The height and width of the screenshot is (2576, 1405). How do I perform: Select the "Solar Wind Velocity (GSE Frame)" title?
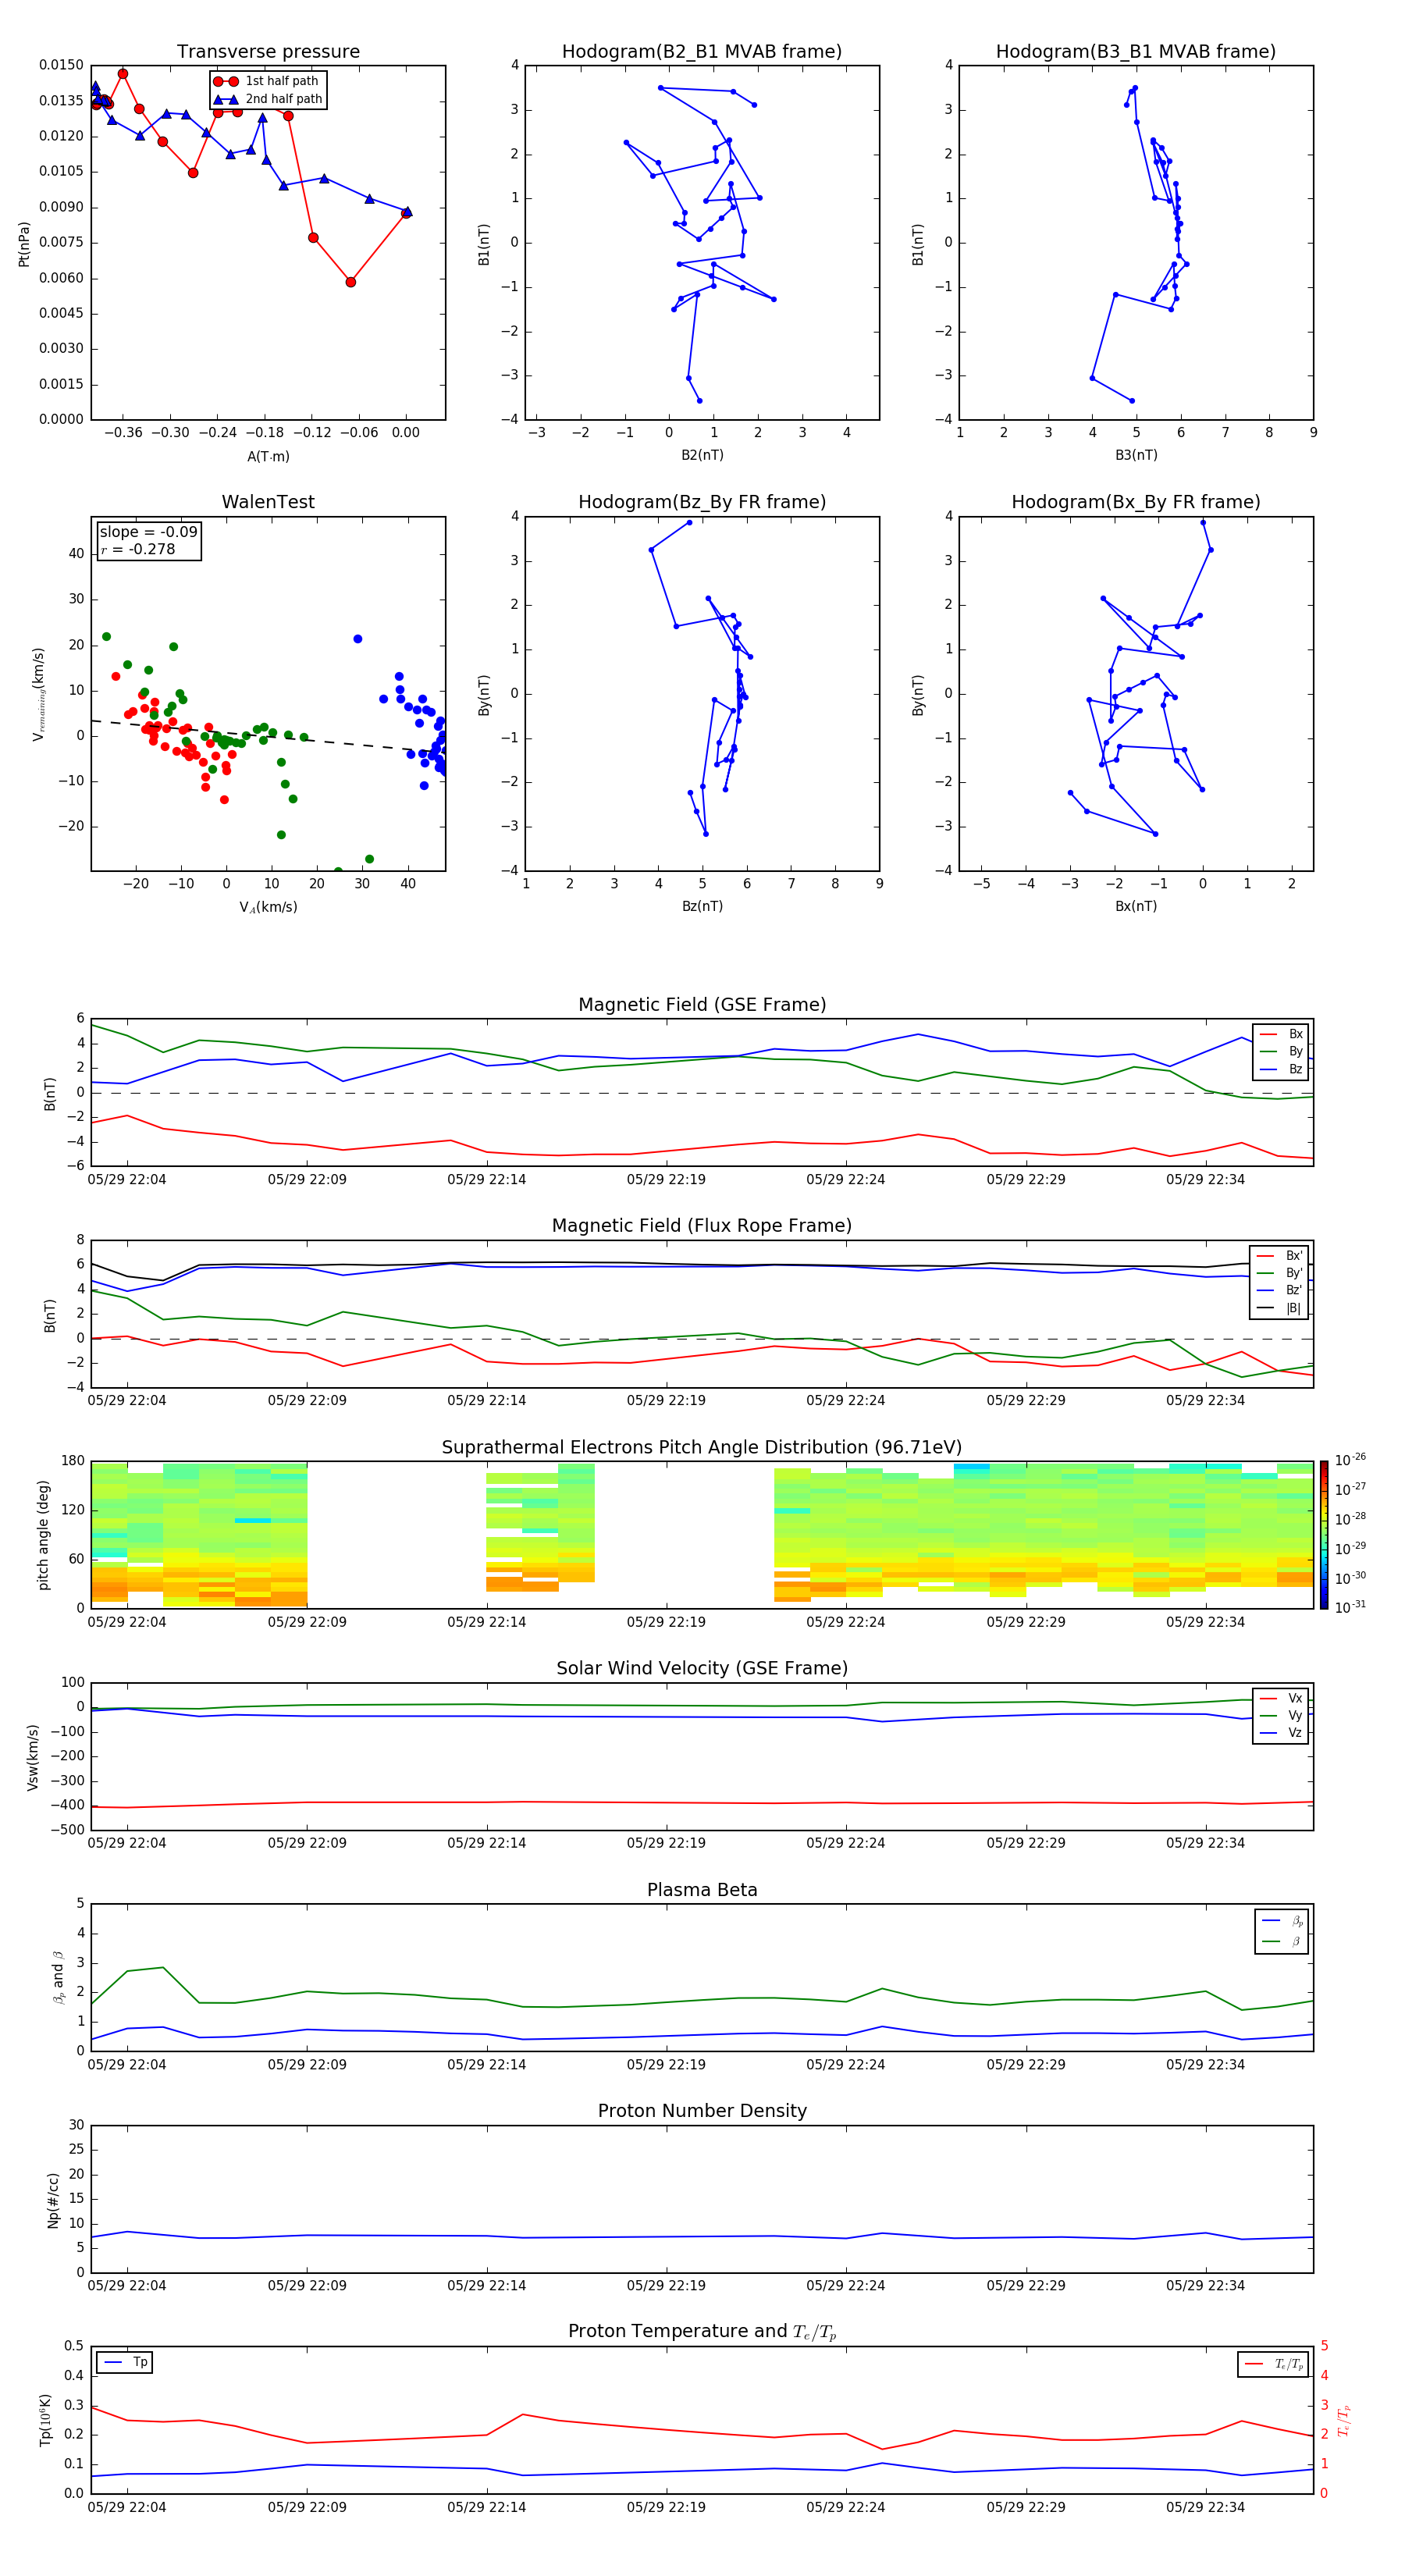[x=702, y=1668]
